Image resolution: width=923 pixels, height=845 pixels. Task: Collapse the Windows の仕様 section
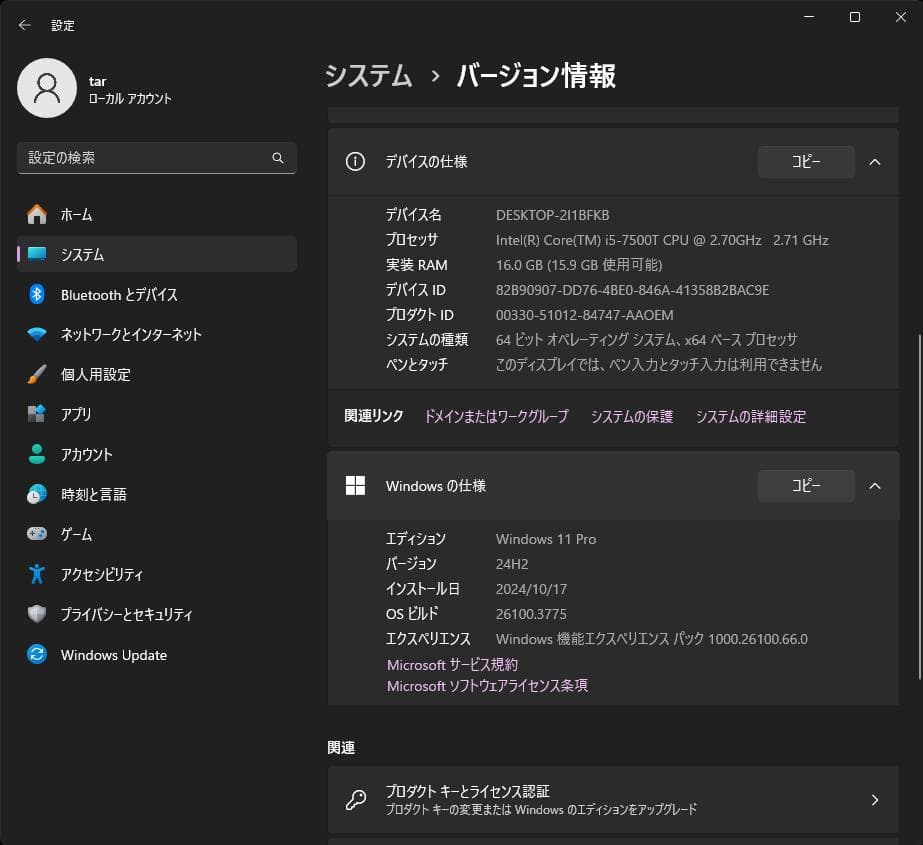point(875,486)
